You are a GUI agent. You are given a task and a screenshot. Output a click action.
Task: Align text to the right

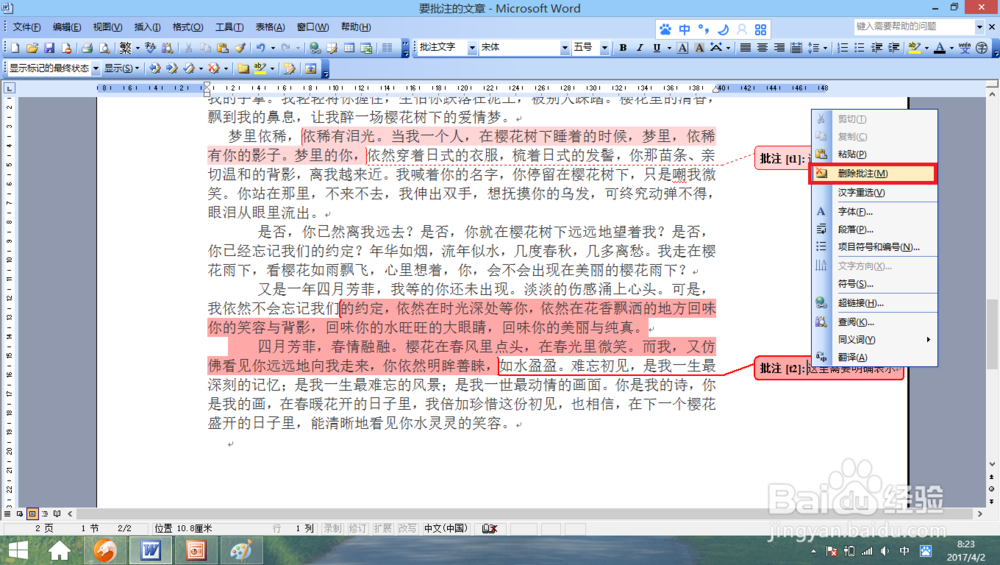click(x=779, y=48)
